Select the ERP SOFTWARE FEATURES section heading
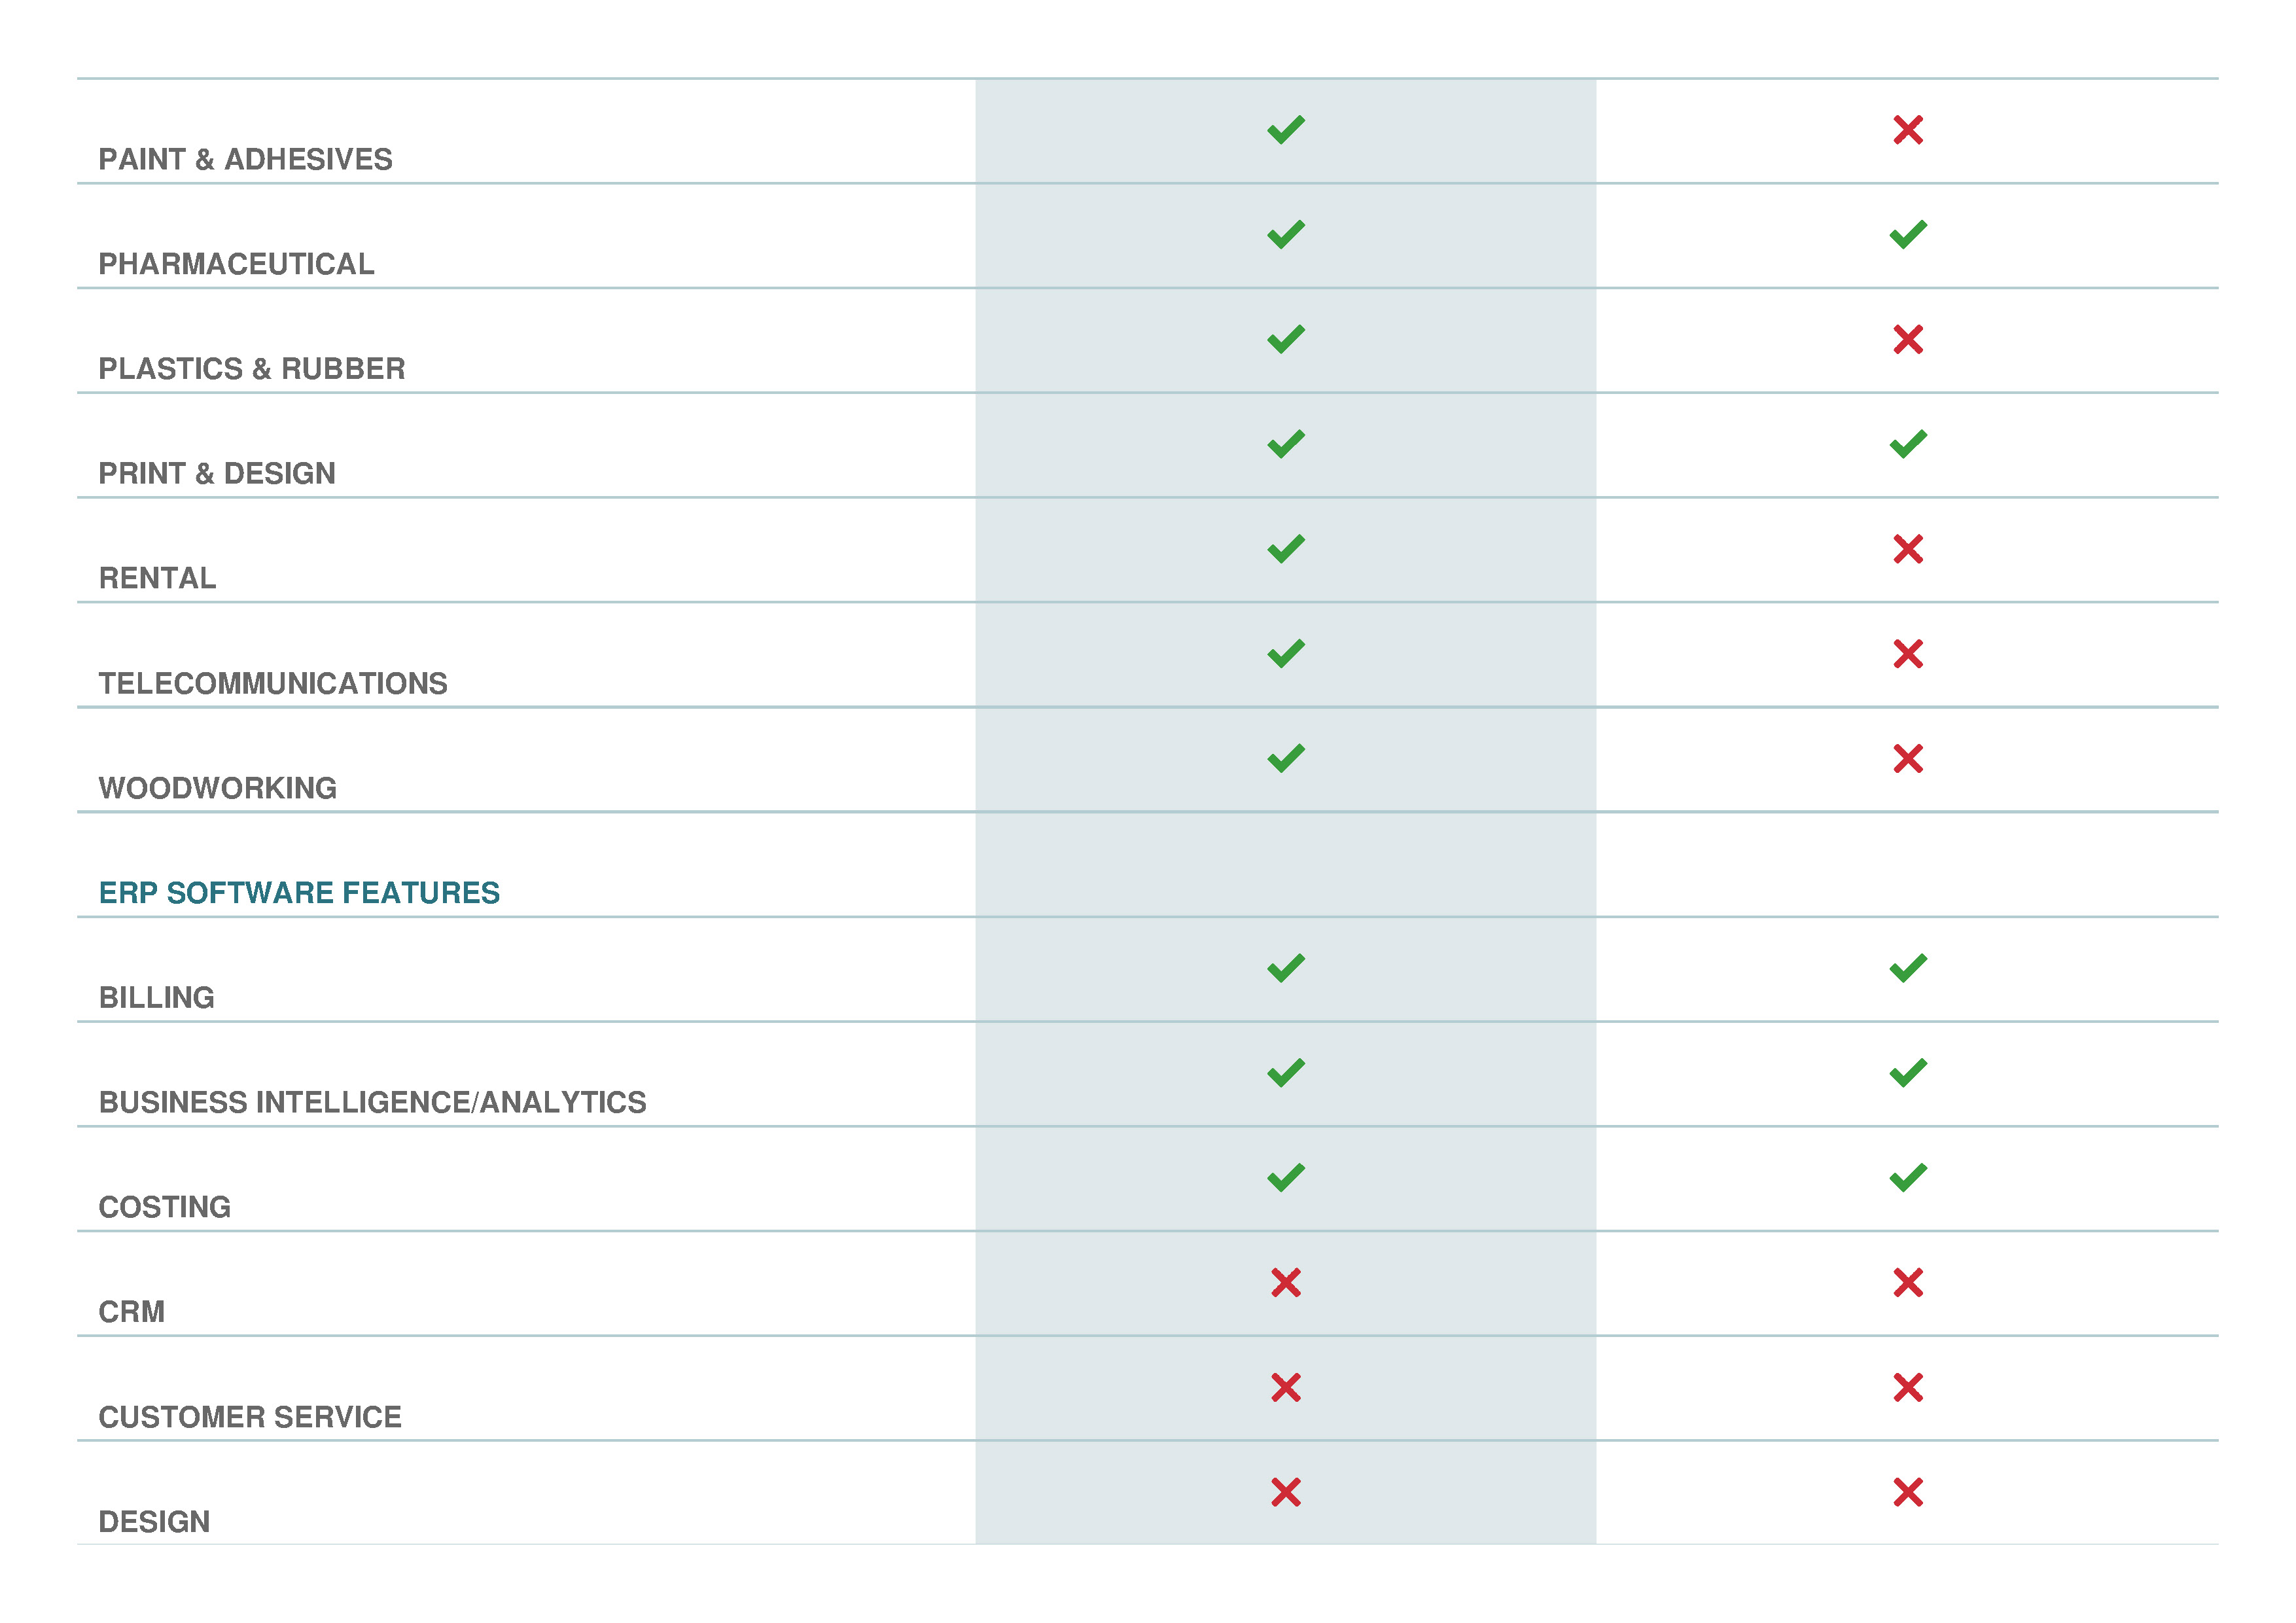Image resolution: width=2296 pixels, height=1623 pixels. pyautogui.click(x=299, y=893)
